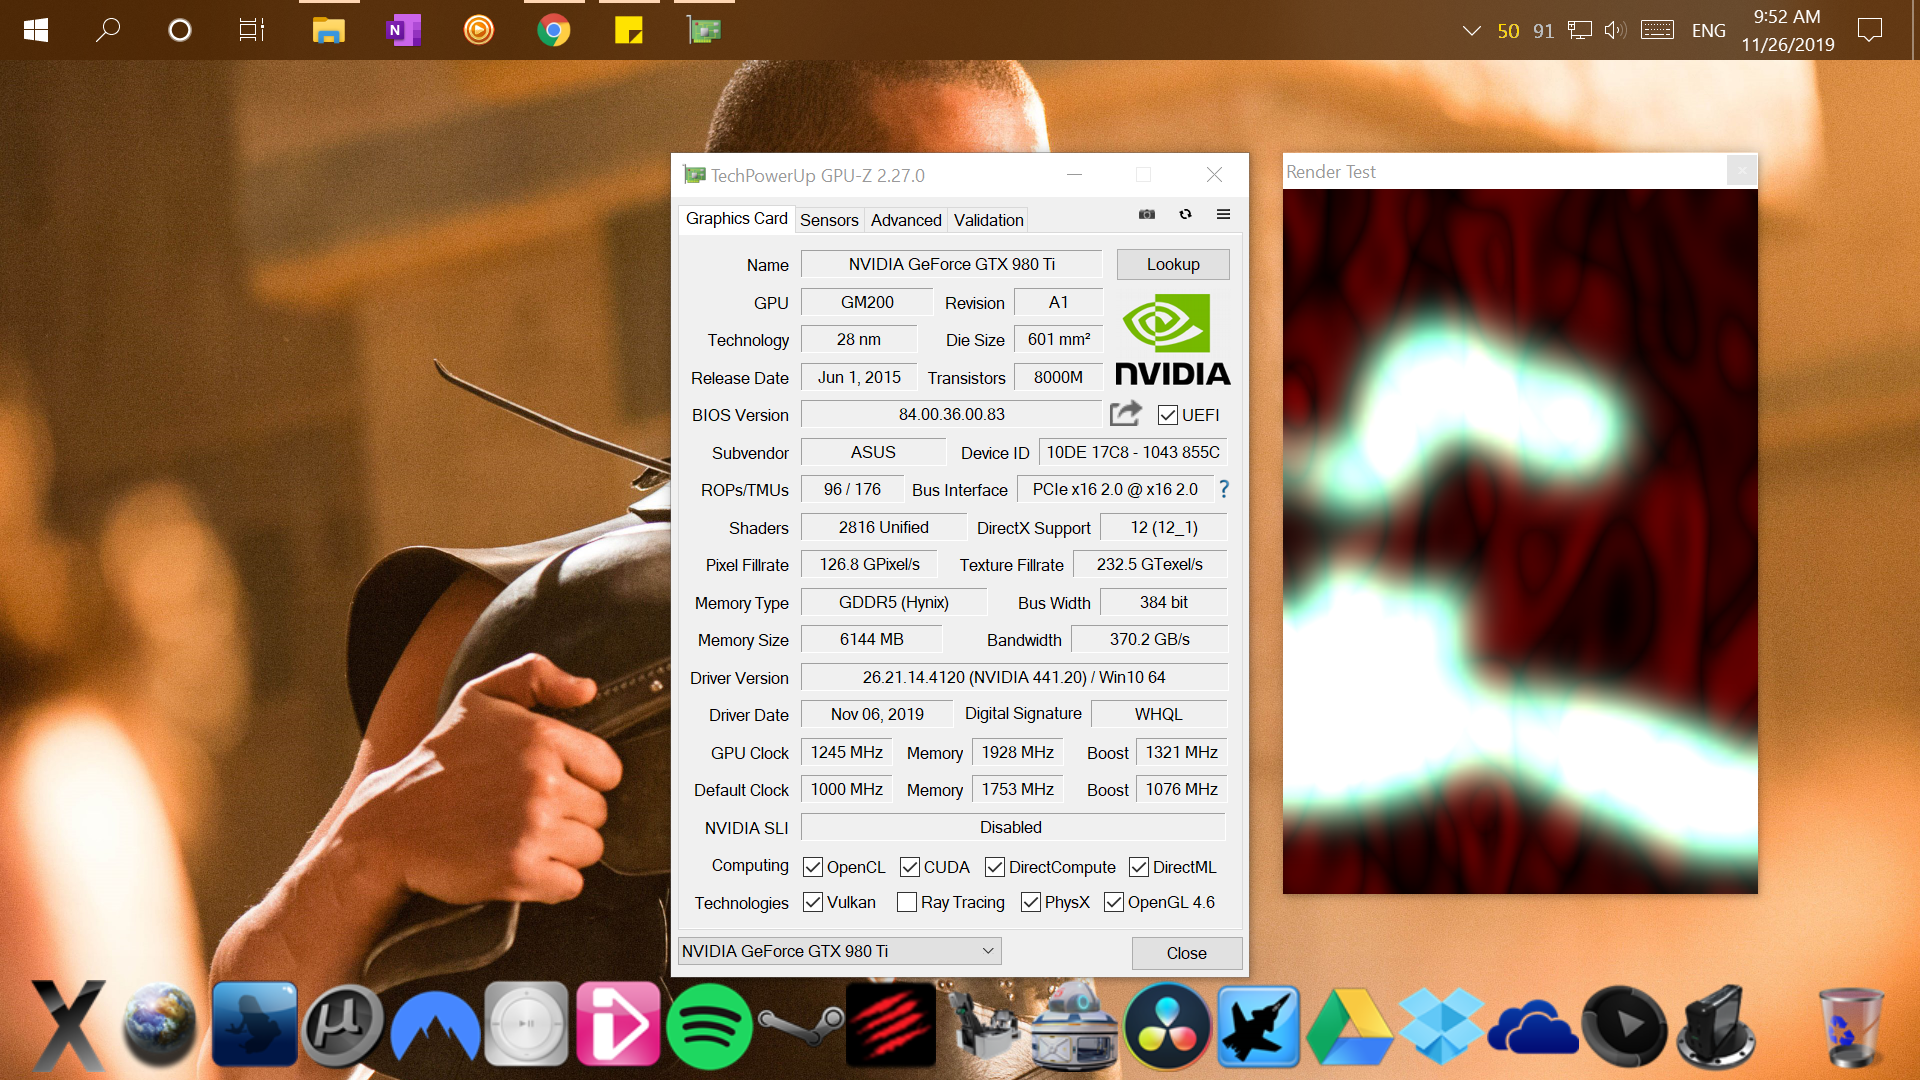1920x1080 pixels.
Task: Open the Action Center notifications icon
Action: pos(1869,30)
